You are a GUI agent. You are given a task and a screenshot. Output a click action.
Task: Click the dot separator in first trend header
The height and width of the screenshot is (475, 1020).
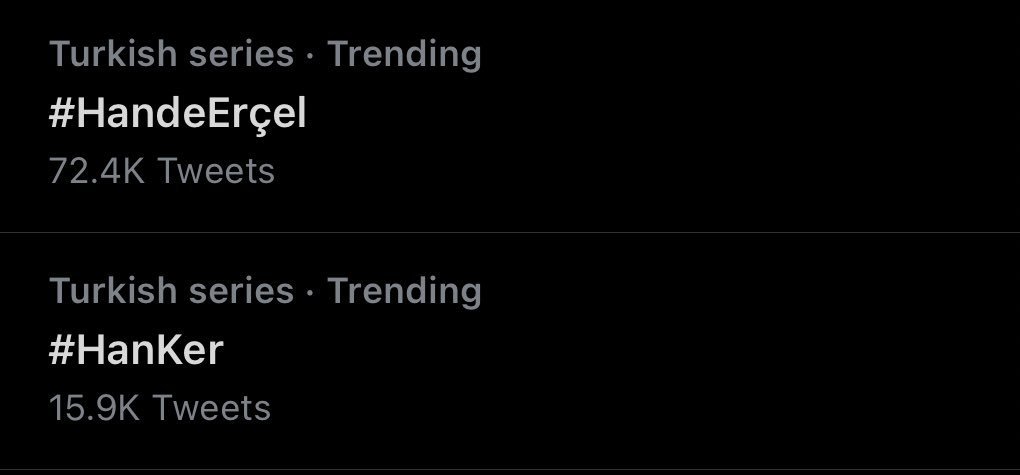310,55
